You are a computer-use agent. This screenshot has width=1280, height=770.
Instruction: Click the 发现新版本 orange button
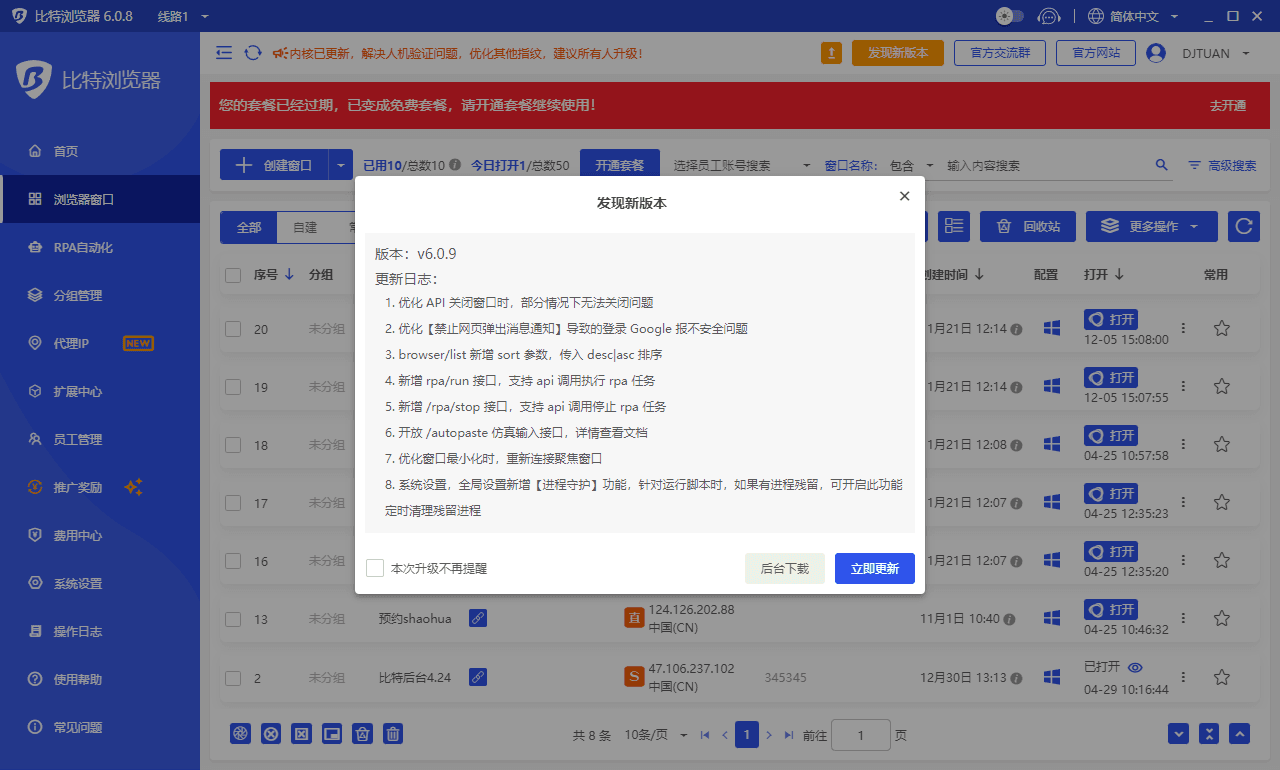point(898,53)
